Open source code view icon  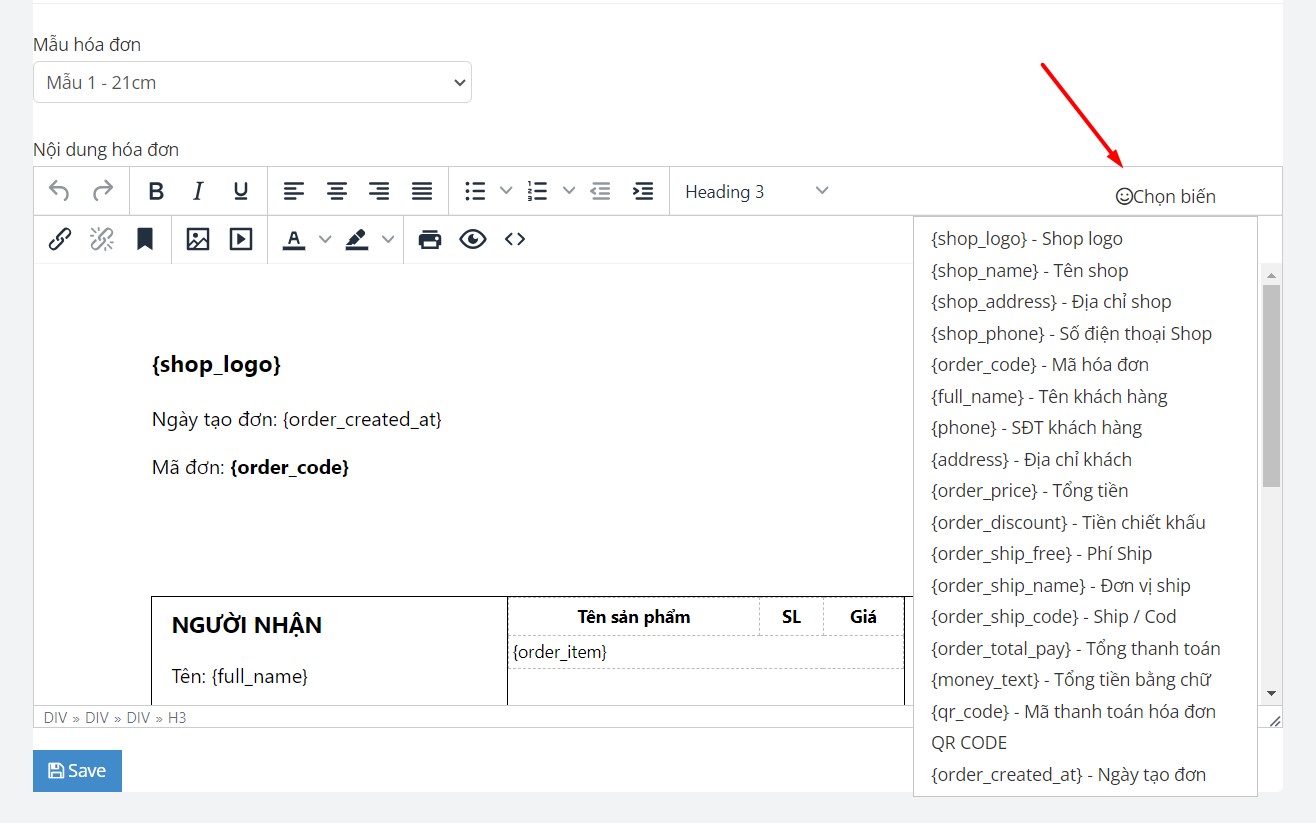click(x=515, y=239)
